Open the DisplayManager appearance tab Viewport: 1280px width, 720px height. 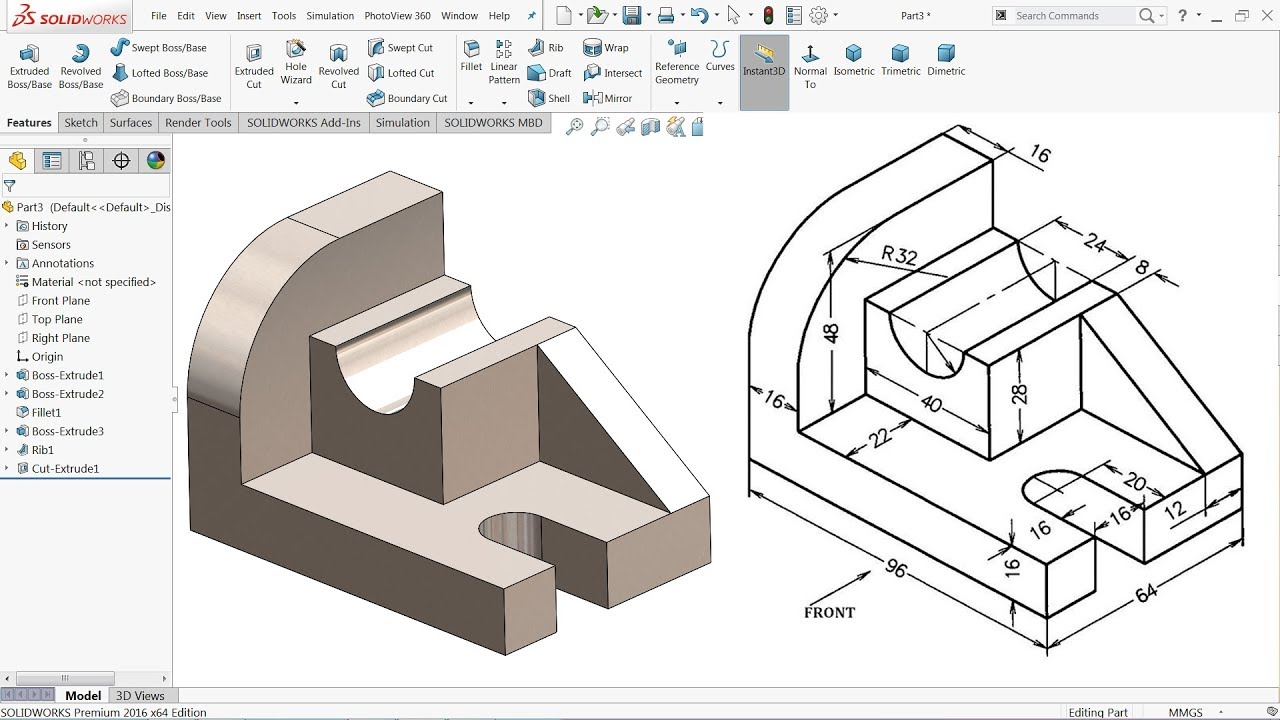click(155, 161)
